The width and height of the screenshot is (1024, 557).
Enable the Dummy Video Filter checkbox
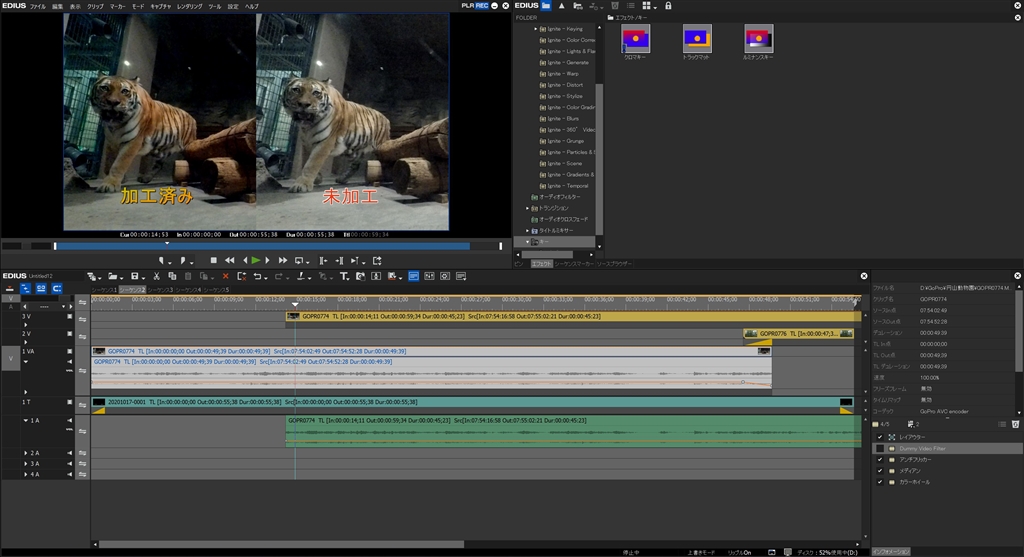pos(880,449)
